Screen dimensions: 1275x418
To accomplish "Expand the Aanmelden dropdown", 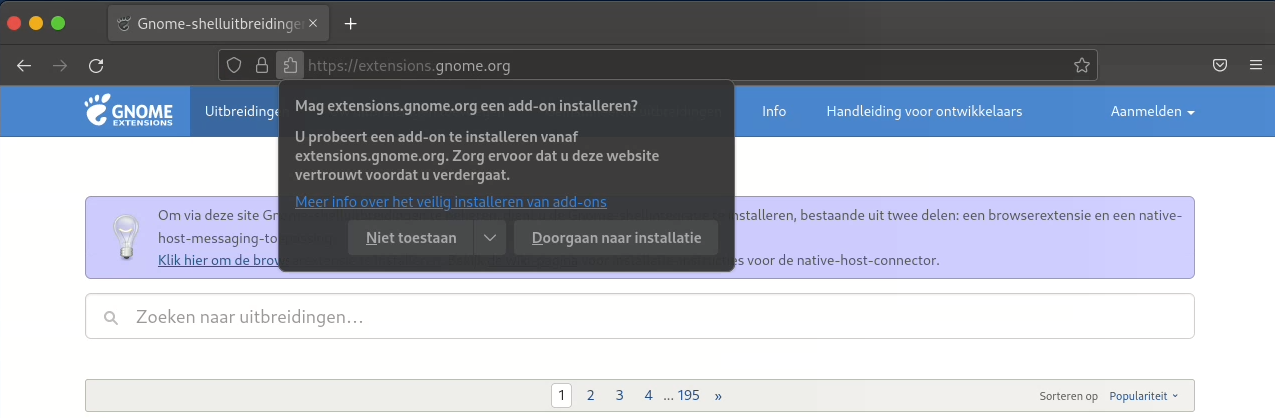I will pyautogui.click(x=1152, y=111).
